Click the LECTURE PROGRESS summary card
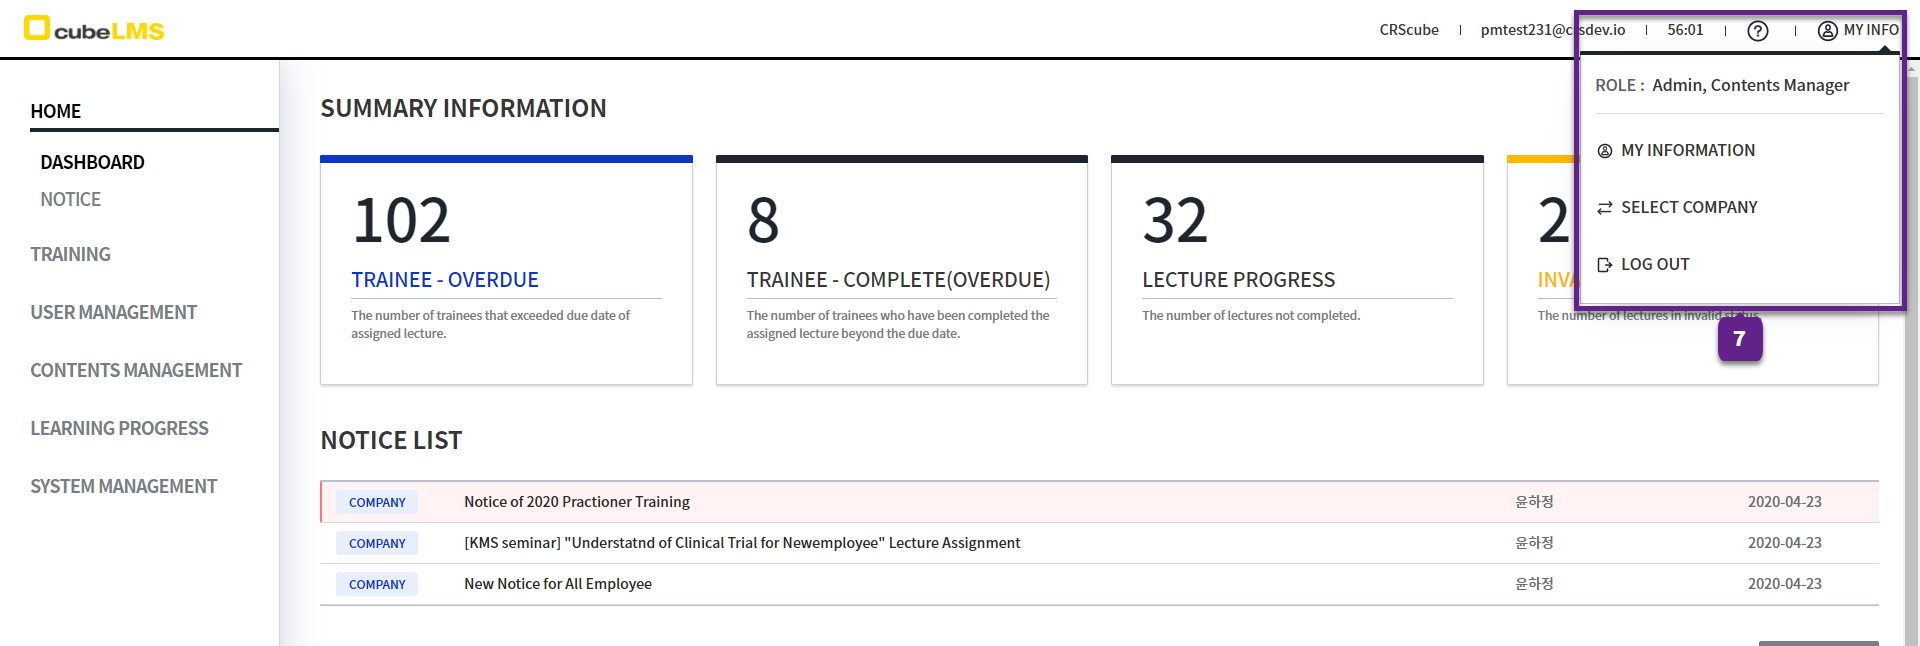This screenshot has height=646, width=1920. tap(1296, 270)
